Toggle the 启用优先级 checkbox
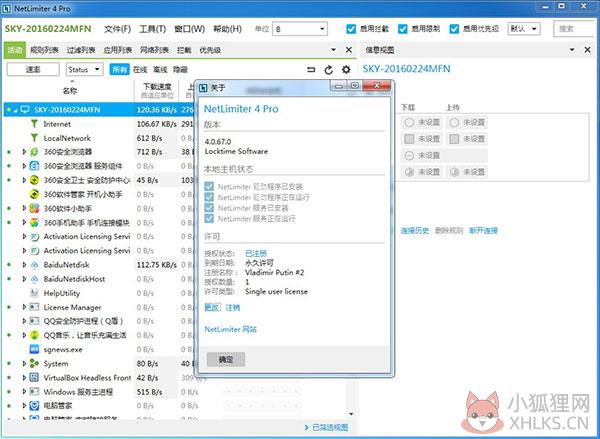This screenshot has height=439, width=600. [454, 29]
